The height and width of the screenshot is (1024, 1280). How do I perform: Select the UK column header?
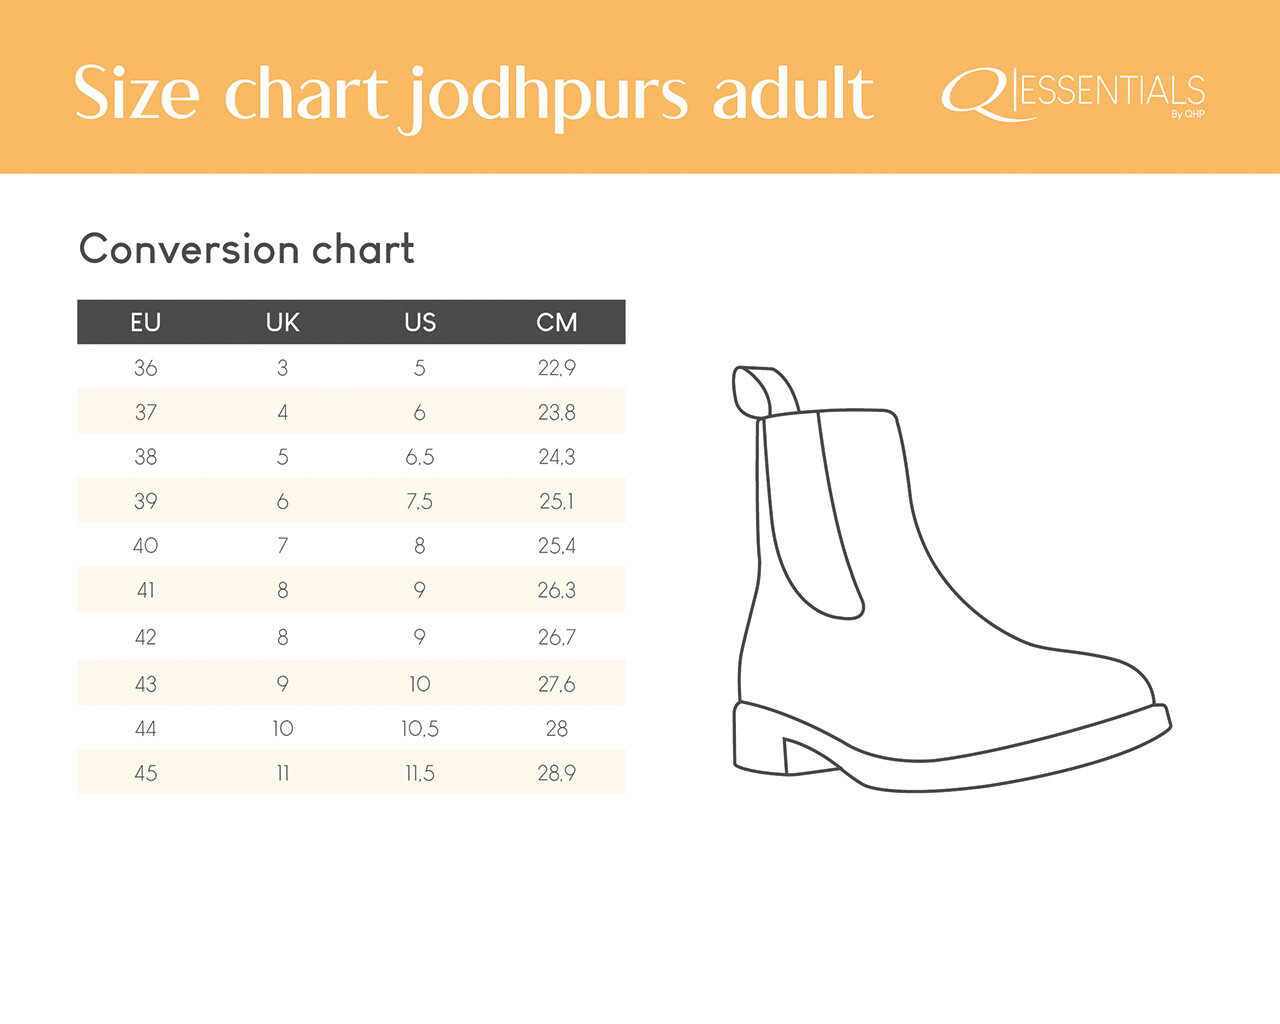pos(282,322)
